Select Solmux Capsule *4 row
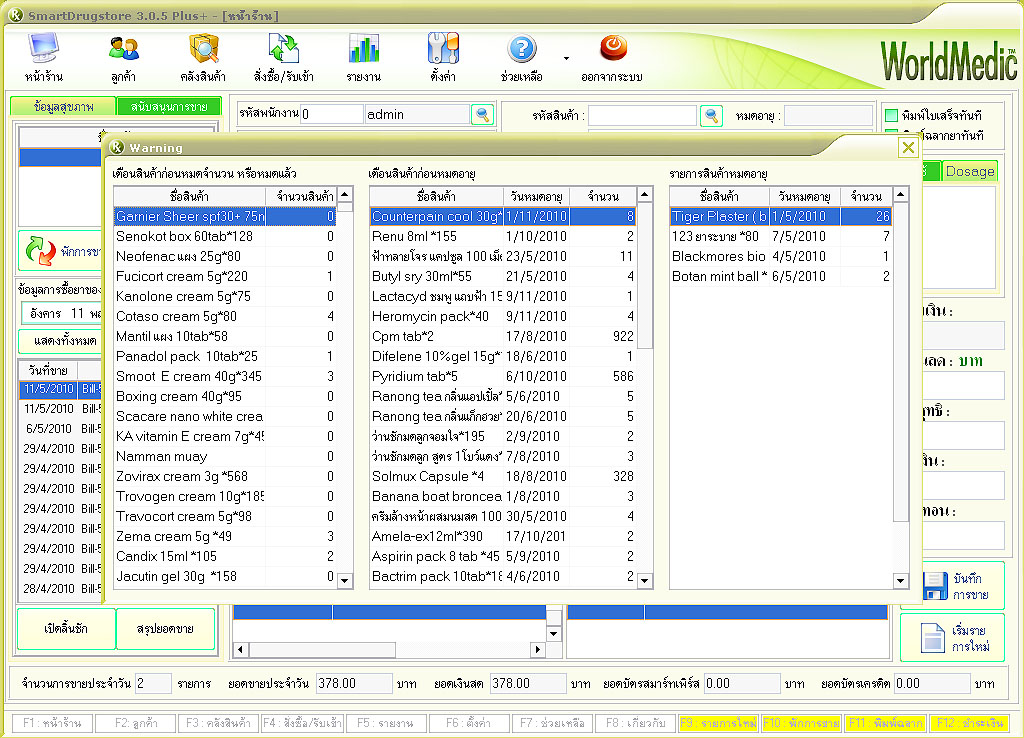The width and height of the screenshot is (1024, 738). (x=503, y=477)
